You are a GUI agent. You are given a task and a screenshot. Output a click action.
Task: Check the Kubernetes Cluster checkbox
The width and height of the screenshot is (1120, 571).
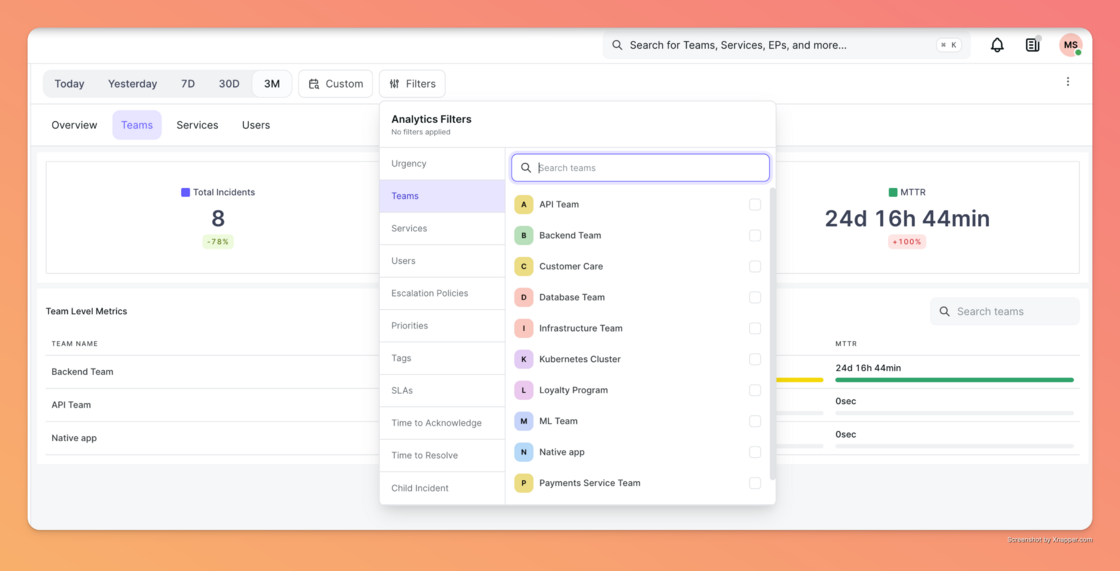(755, 359)
